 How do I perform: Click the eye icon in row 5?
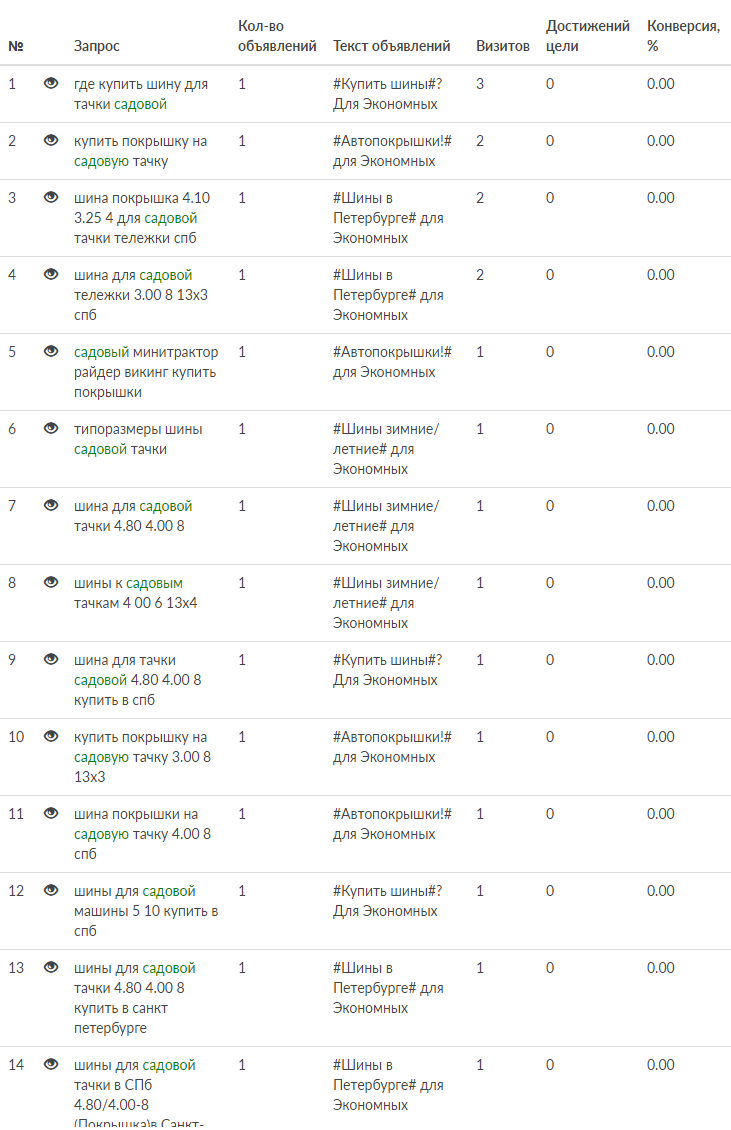click(51, 352)
